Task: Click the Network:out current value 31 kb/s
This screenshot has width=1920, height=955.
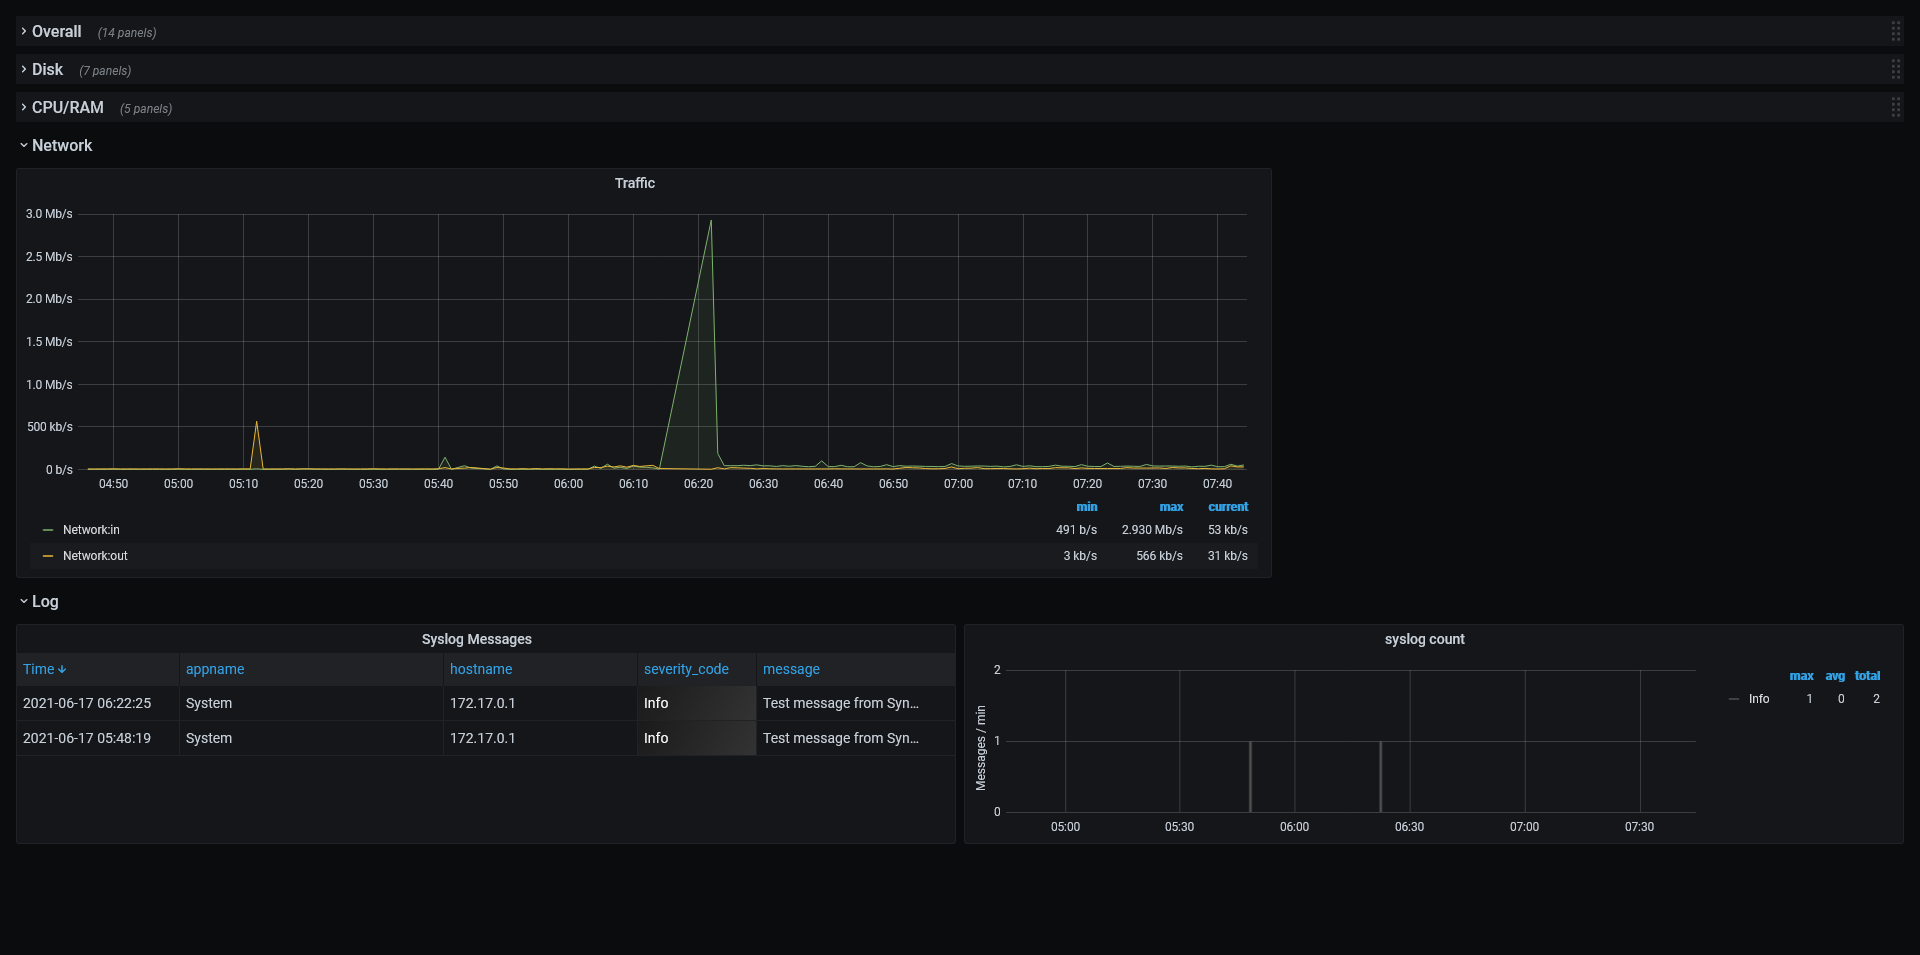Action: tap(1228, 556)
